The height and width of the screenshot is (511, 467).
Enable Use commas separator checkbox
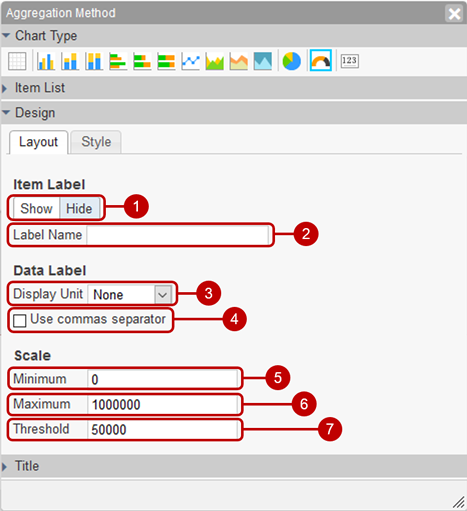point(20,321)
